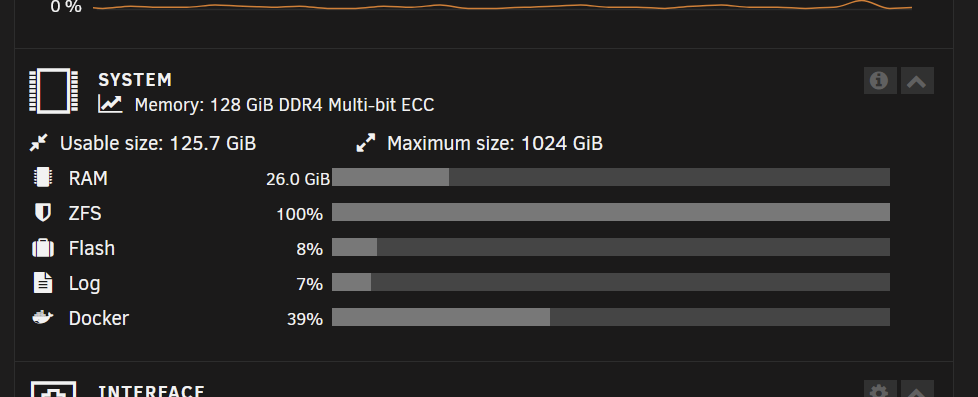Click the Flash briefcase icon
978x397 pixels.
pyautogui.click(x=43, y=248)
